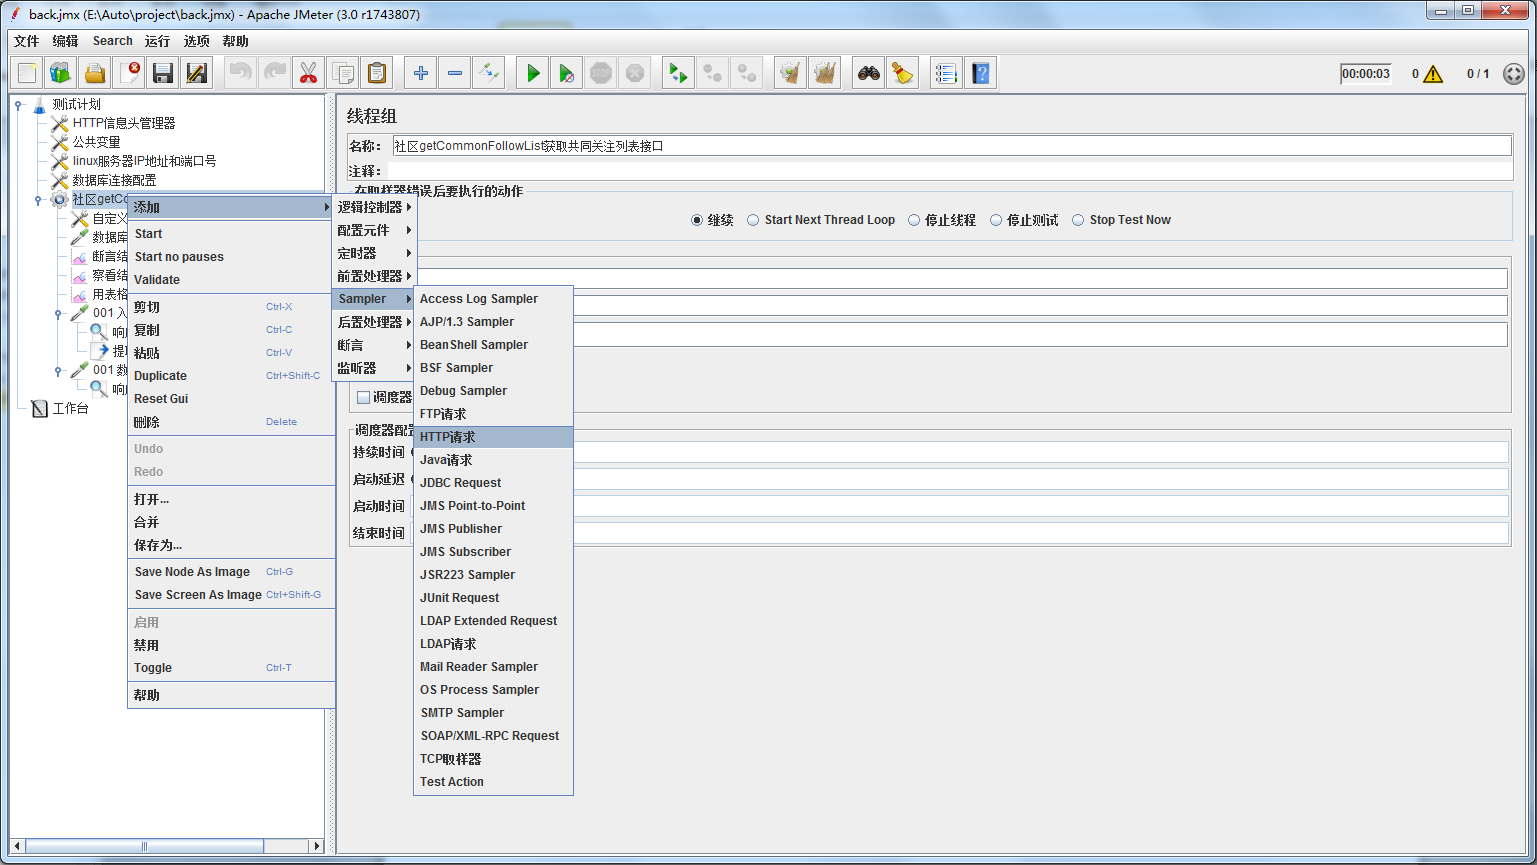Click the Search binoculars toolbar icon

tap(869, 73)
